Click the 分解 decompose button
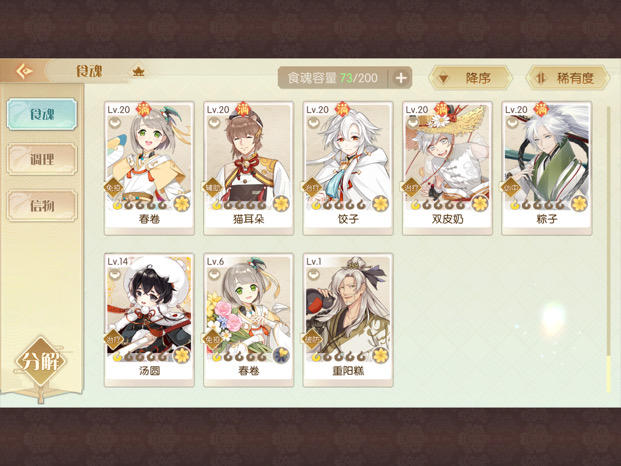The image size is (621, 466). [x=41, y=361]
